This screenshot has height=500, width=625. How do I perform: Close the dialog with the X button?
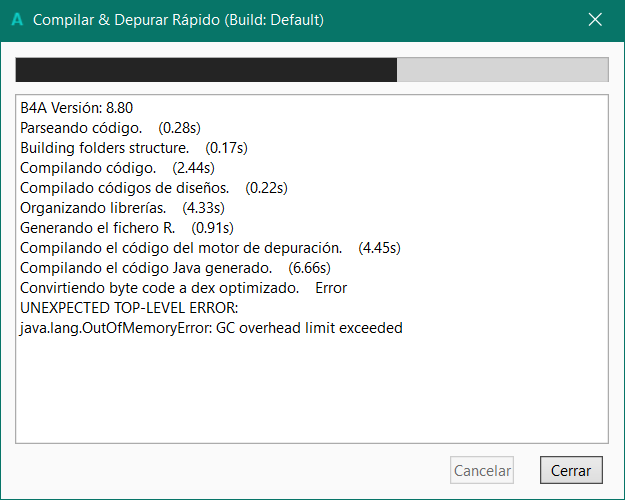[595, 20]
